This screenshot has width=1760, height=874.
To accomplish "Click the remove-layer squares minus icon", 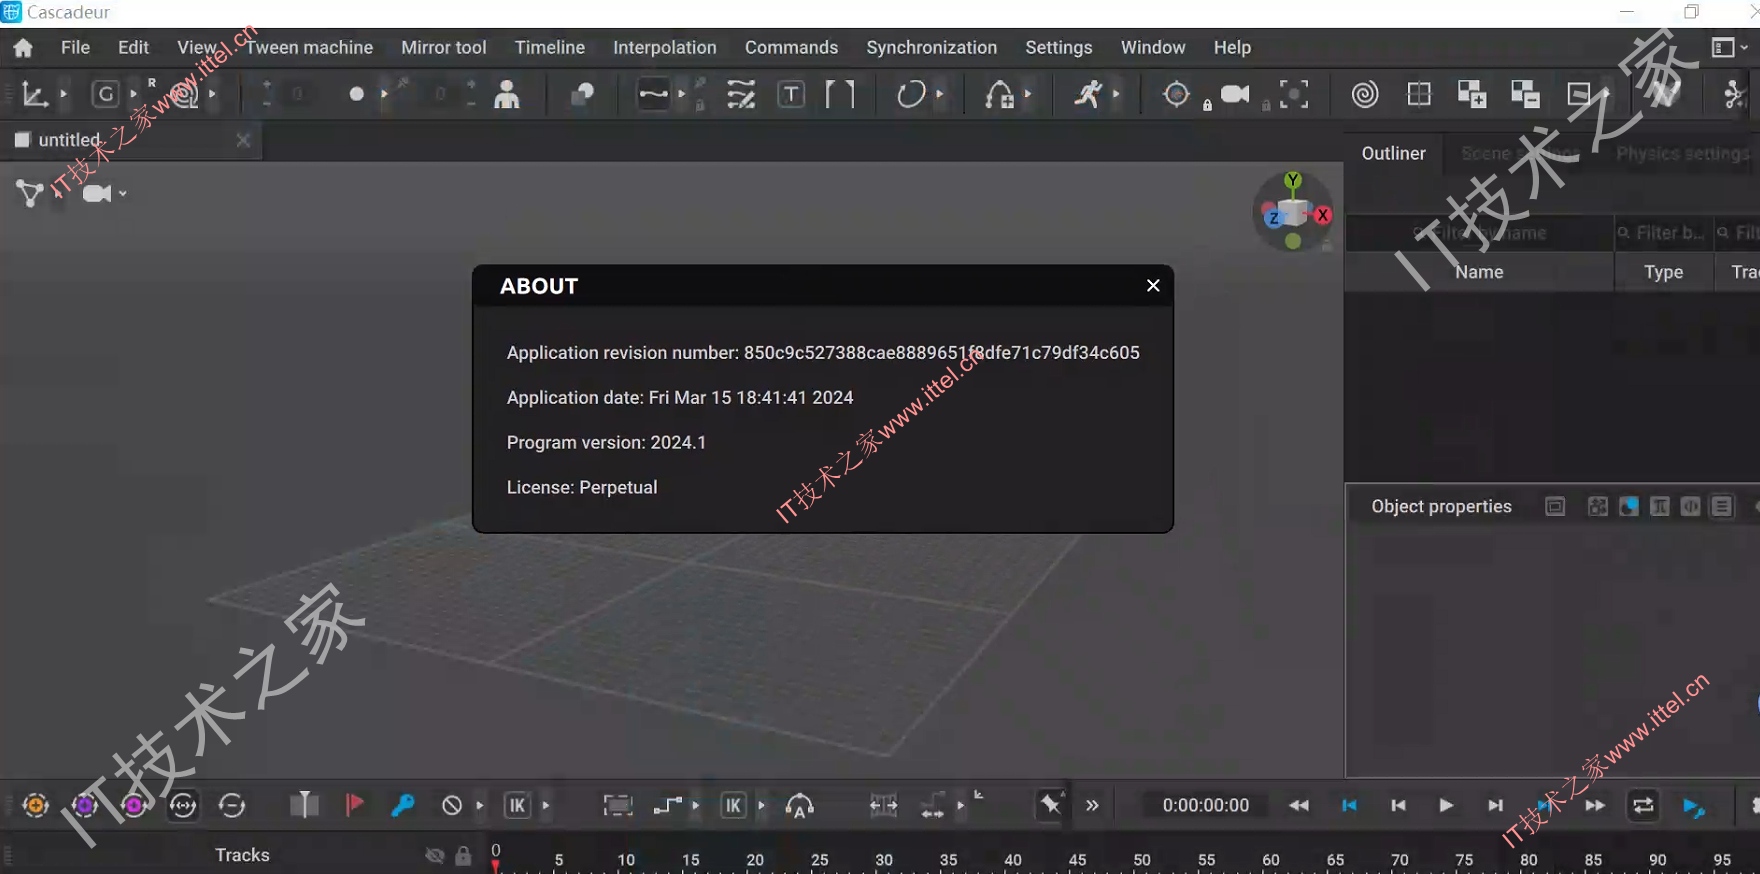I will (1525, 95).
